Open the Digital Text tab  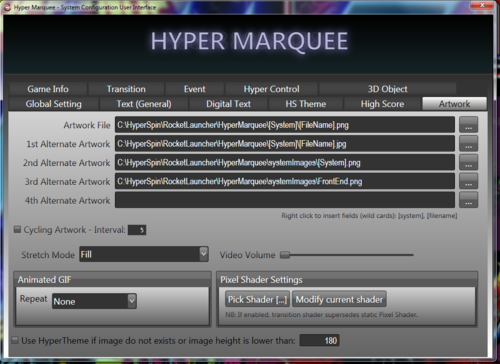pyautogui.click(x=228, y=104)
